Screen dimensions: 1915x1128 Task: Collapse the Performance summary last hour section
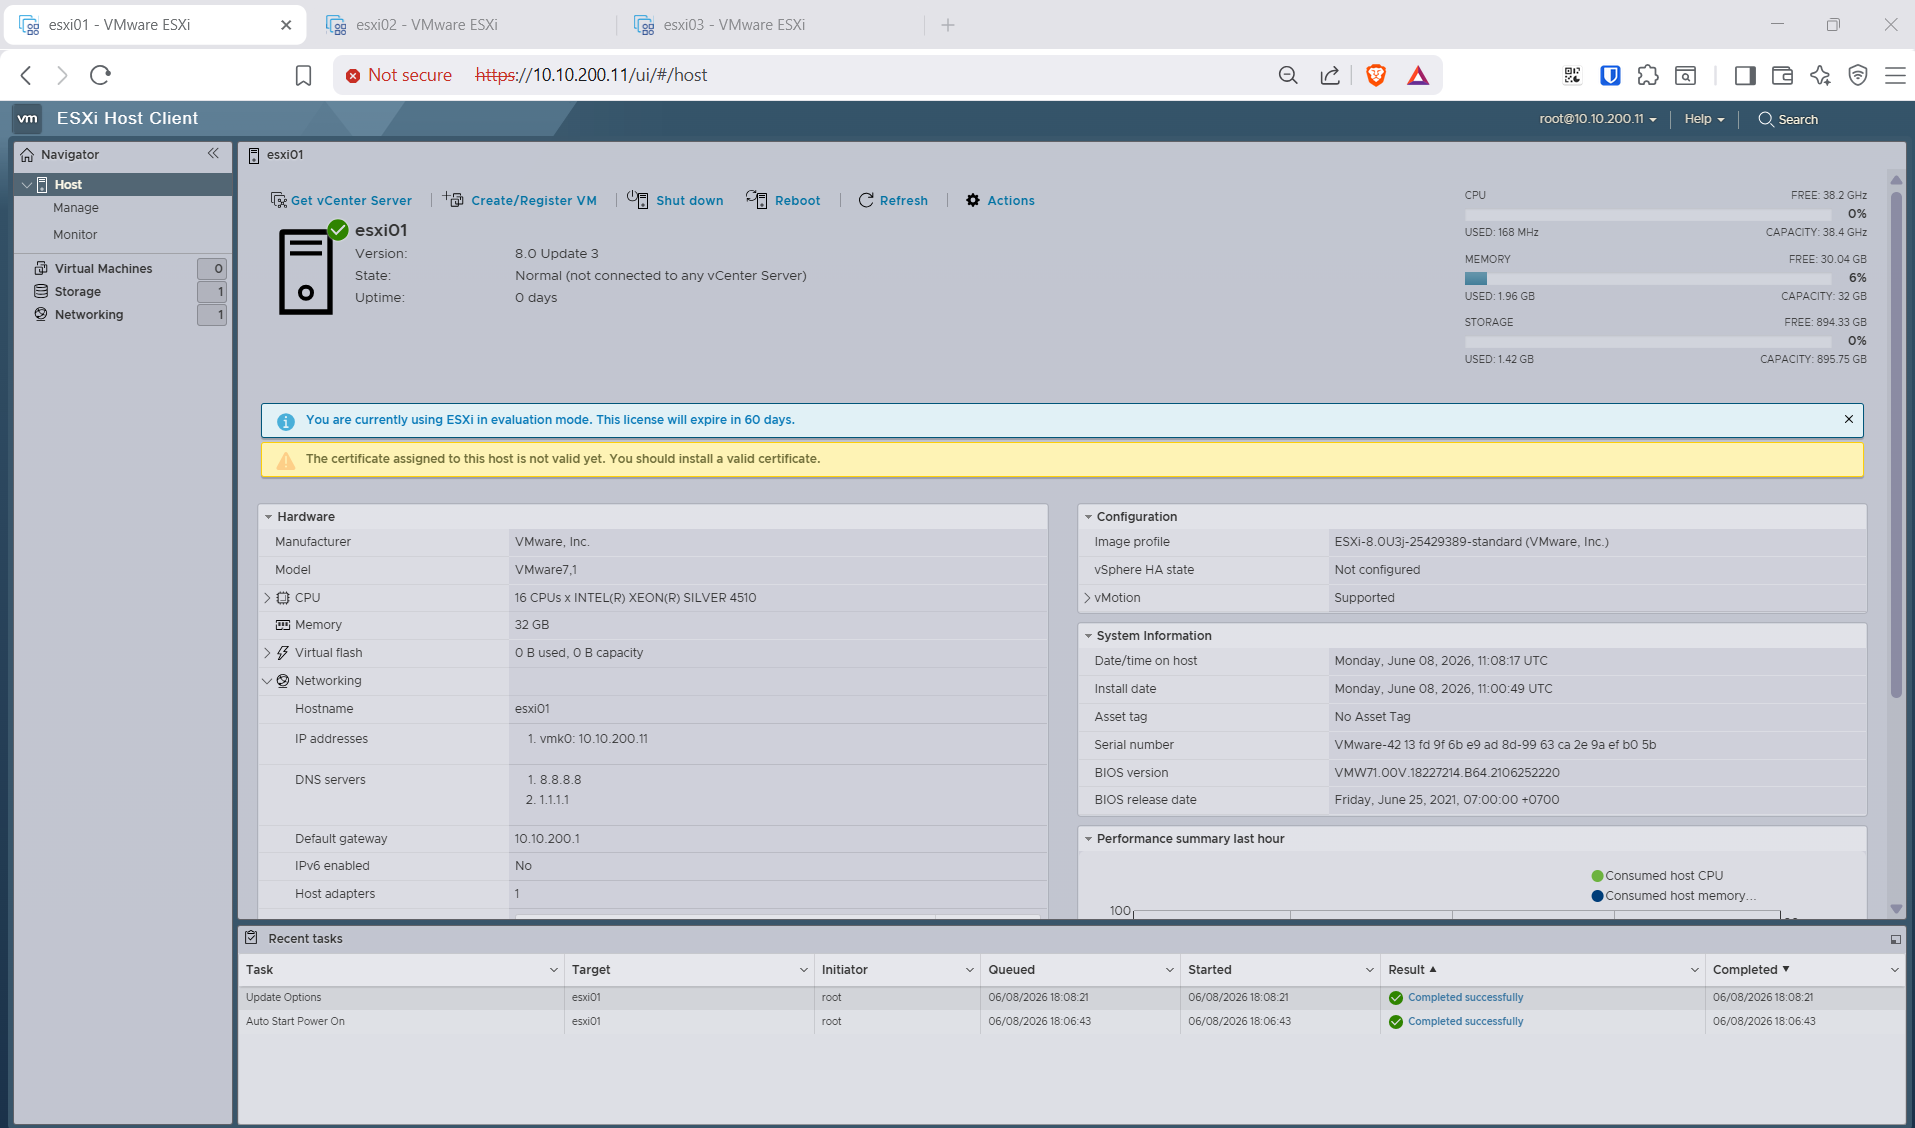pyautogui.click(x=1088, y=839)
